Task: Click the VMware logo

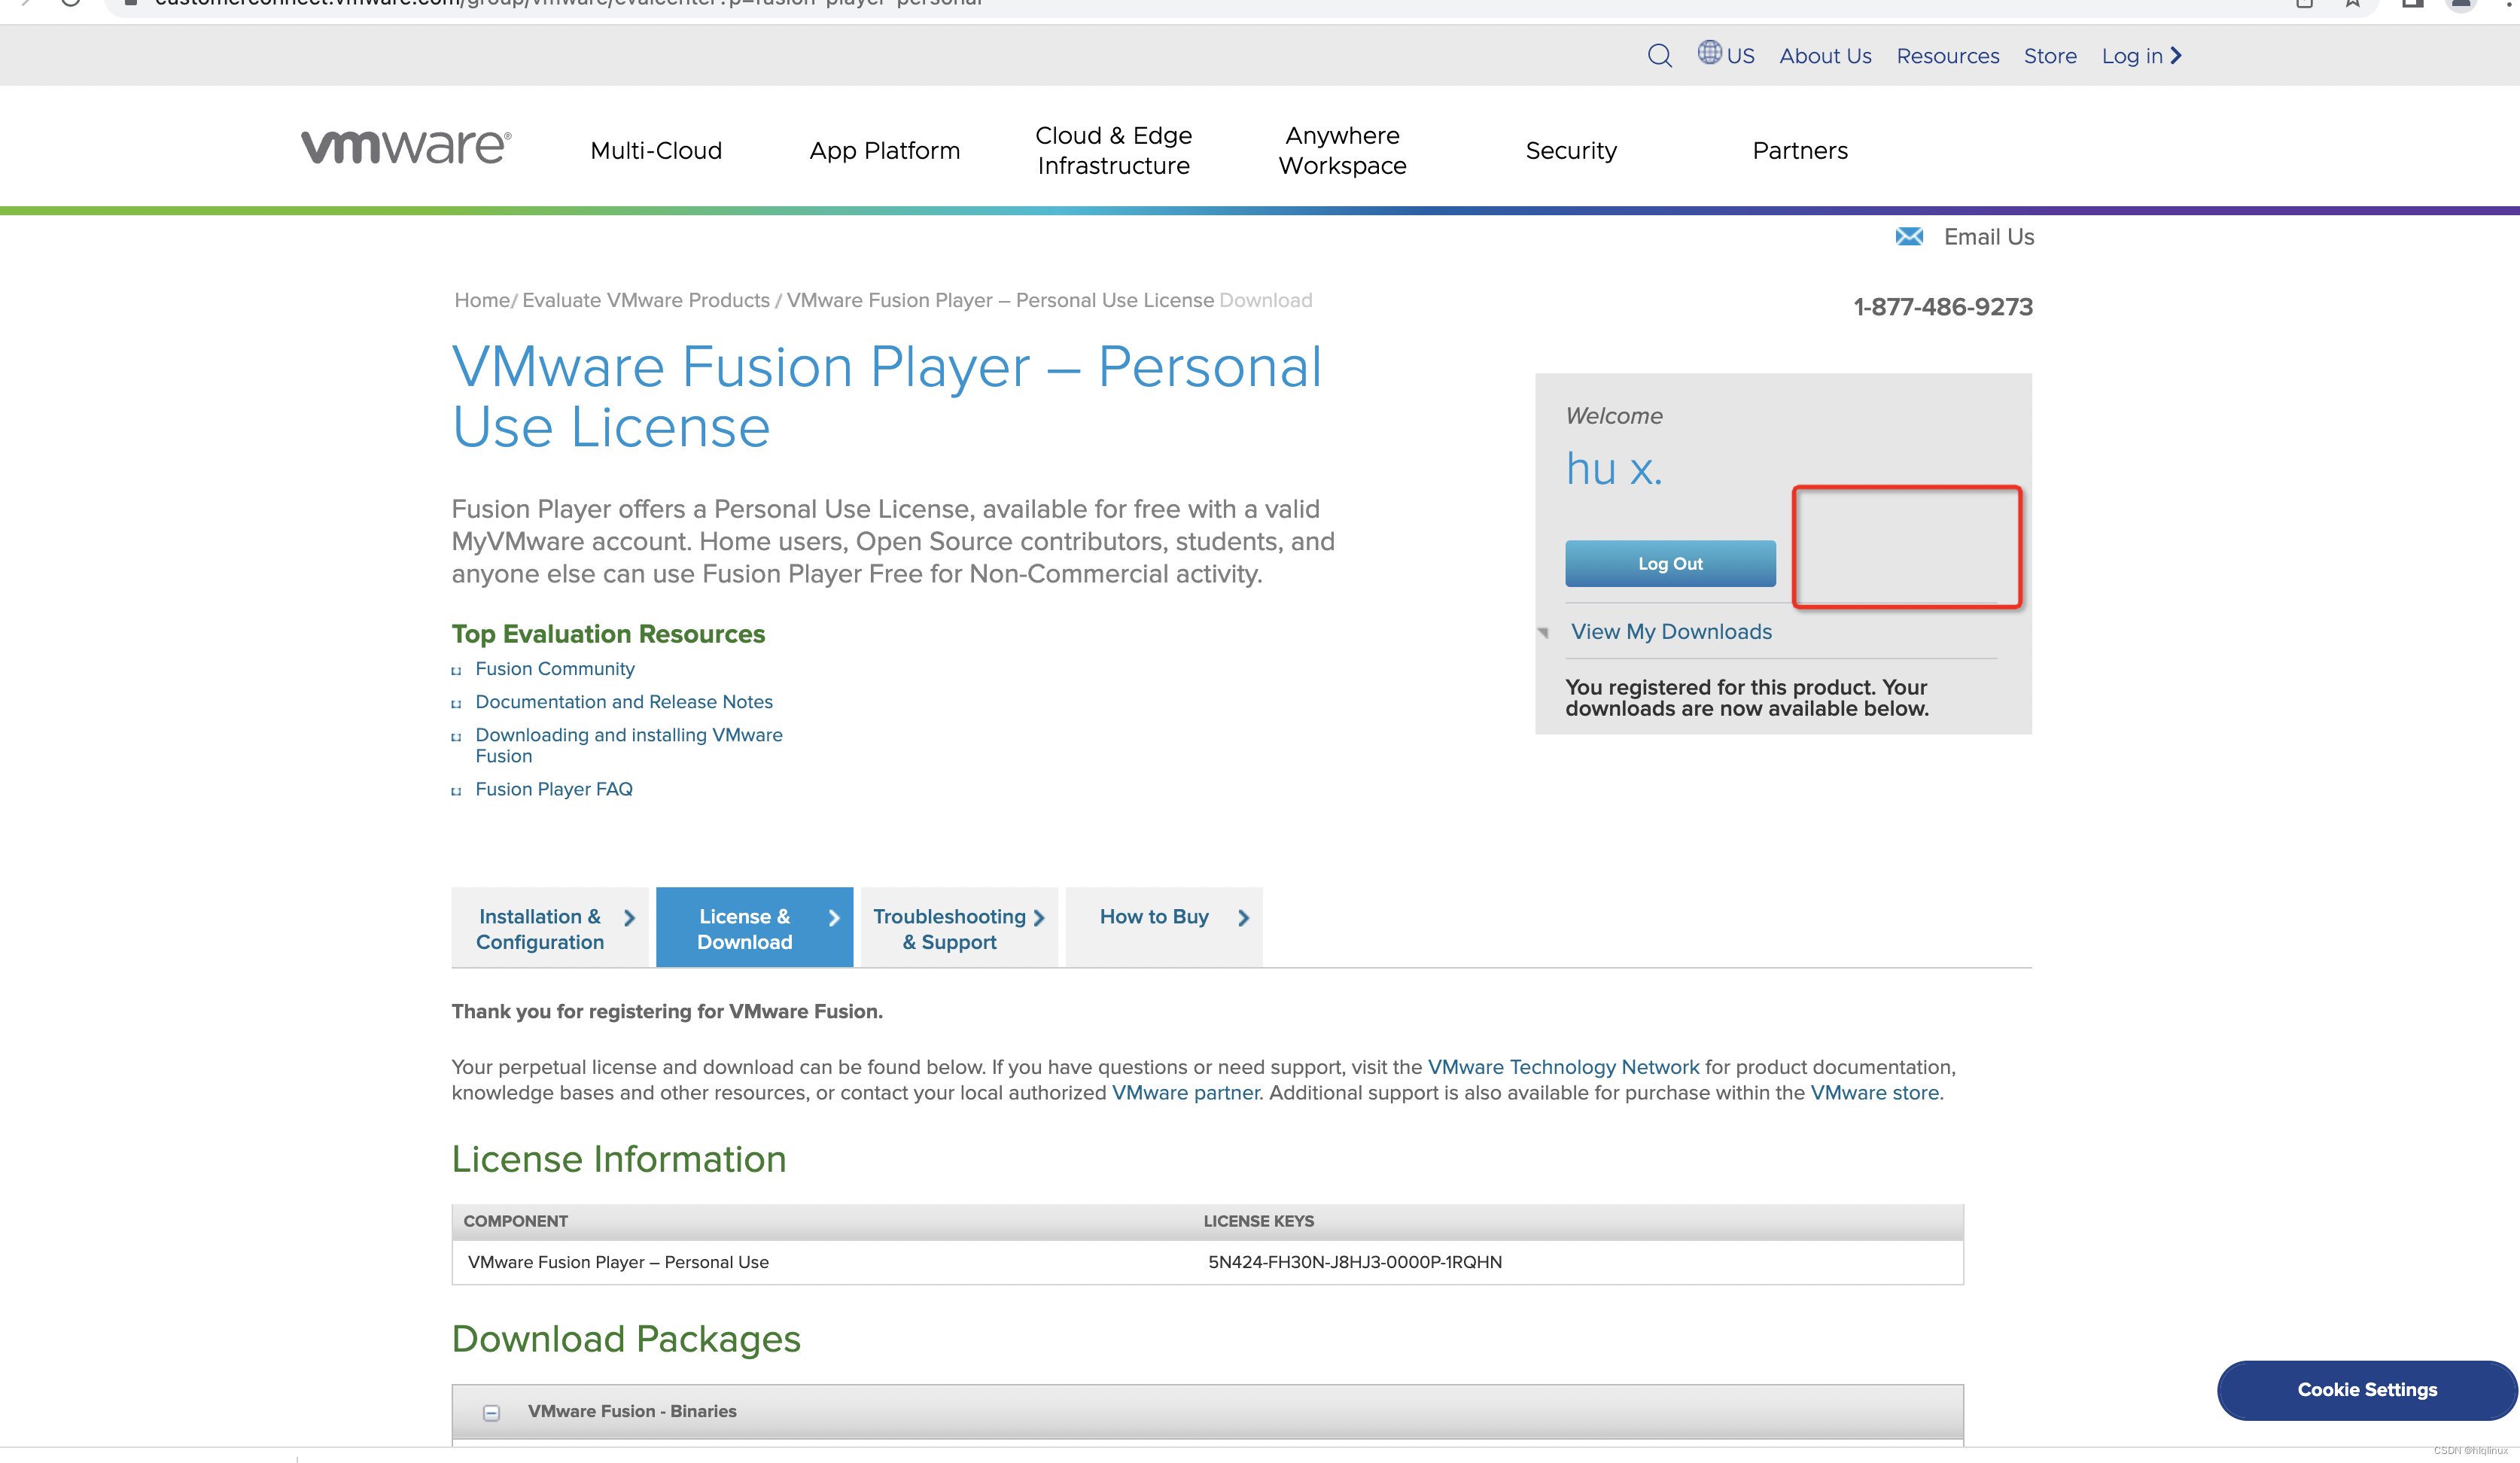Action: tap(406, 147)
